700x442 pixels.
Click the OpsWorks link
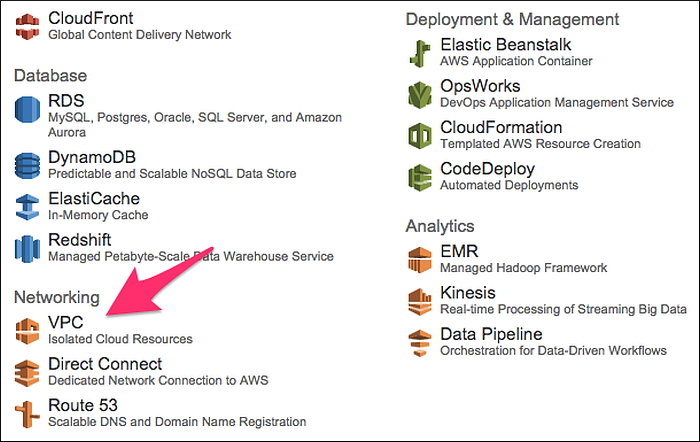480,86
